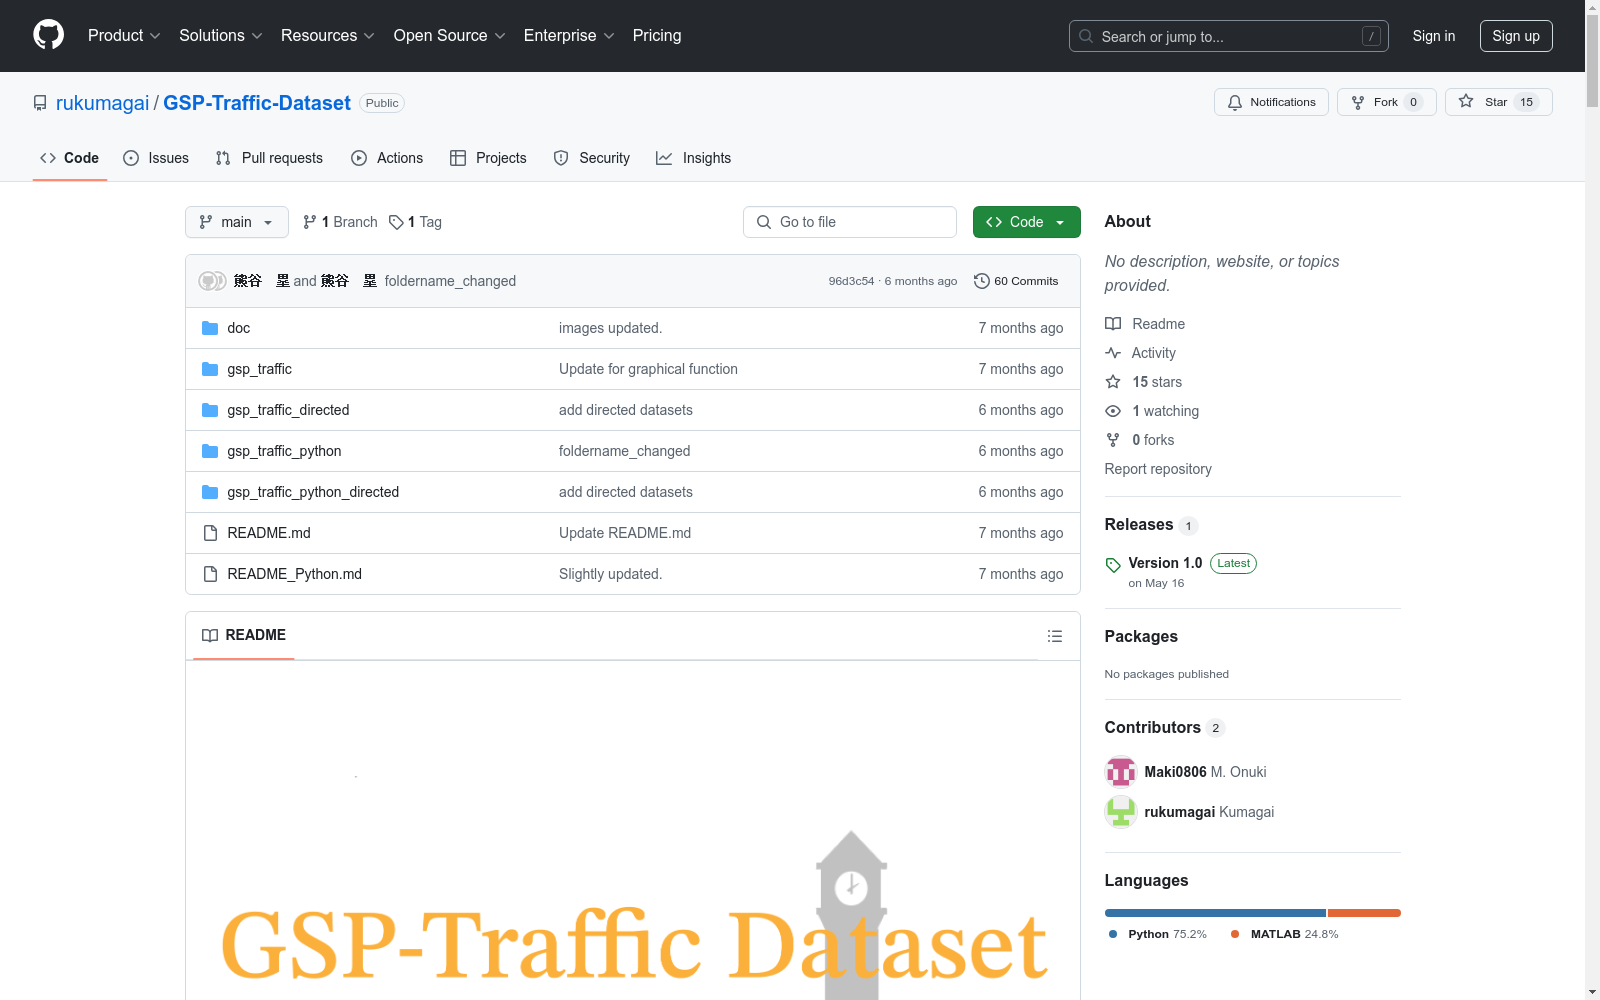View the 1 Branch link

(x=340, y=222)
